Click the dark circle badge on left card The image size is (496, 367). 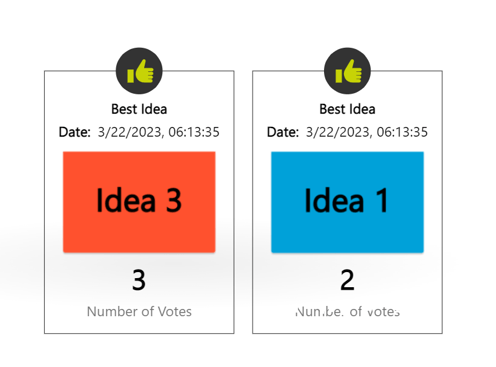click(139, 71)
